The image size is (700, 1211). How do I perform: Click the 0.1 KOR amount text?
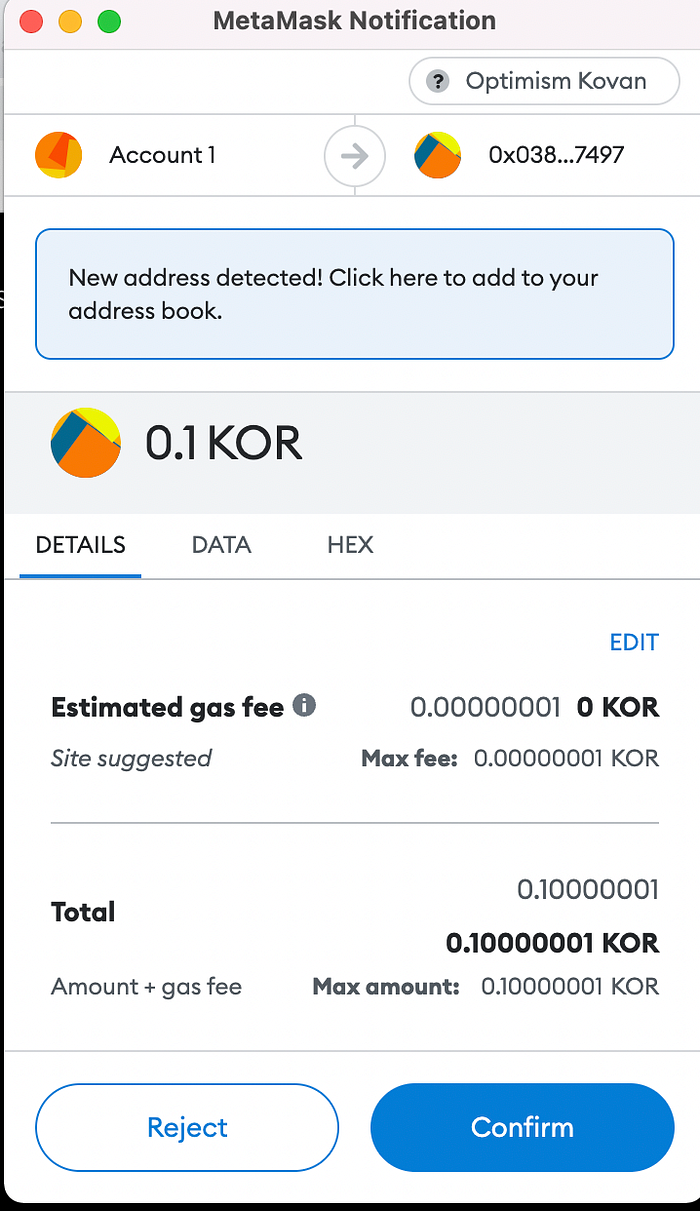click(223, 443)
